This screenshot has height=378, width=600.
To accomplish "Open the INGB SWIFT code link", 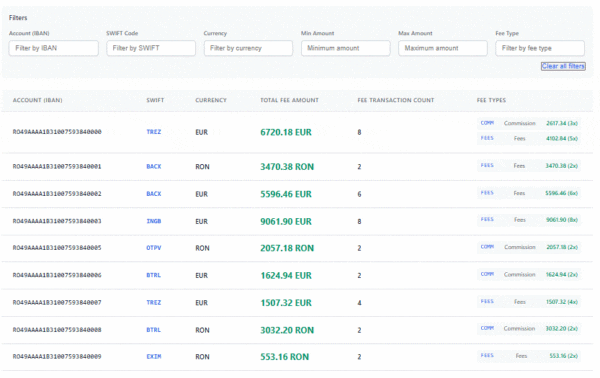I will coord(153,221).
